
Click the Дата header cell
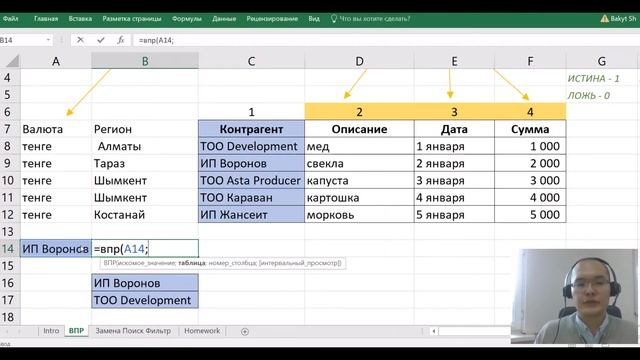pyautogui.click(x=454, y=129)
